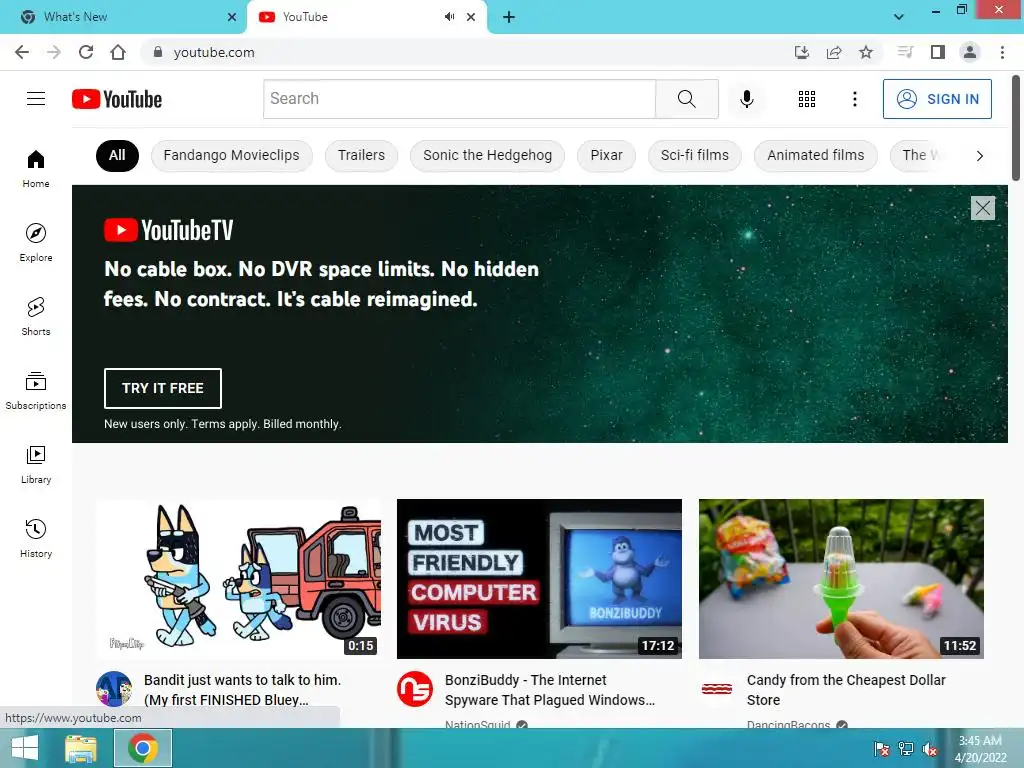Open Library in sidebar
The image size is (1024, 768).
(x=36, y=464)
